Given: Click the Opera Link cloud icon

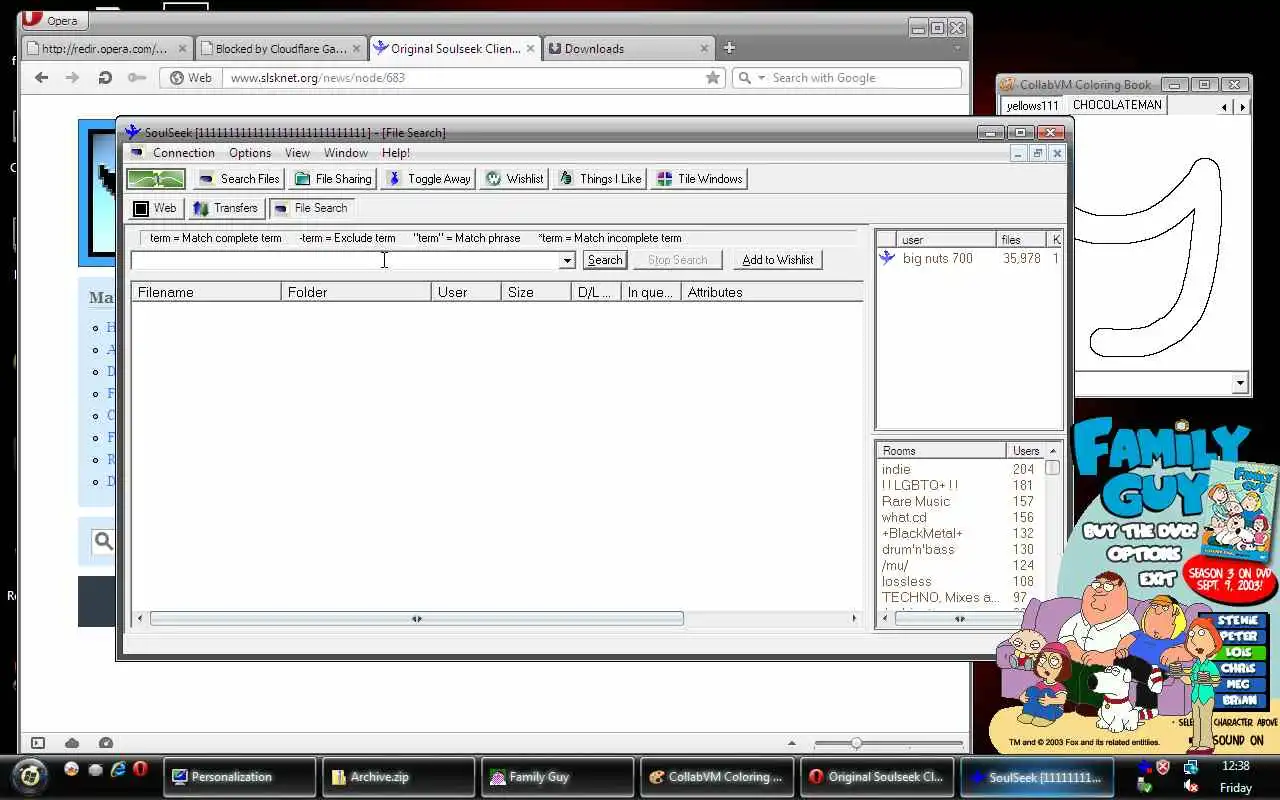Looking at the screenshot, I should pyautogui.click(x=72, y=743).
